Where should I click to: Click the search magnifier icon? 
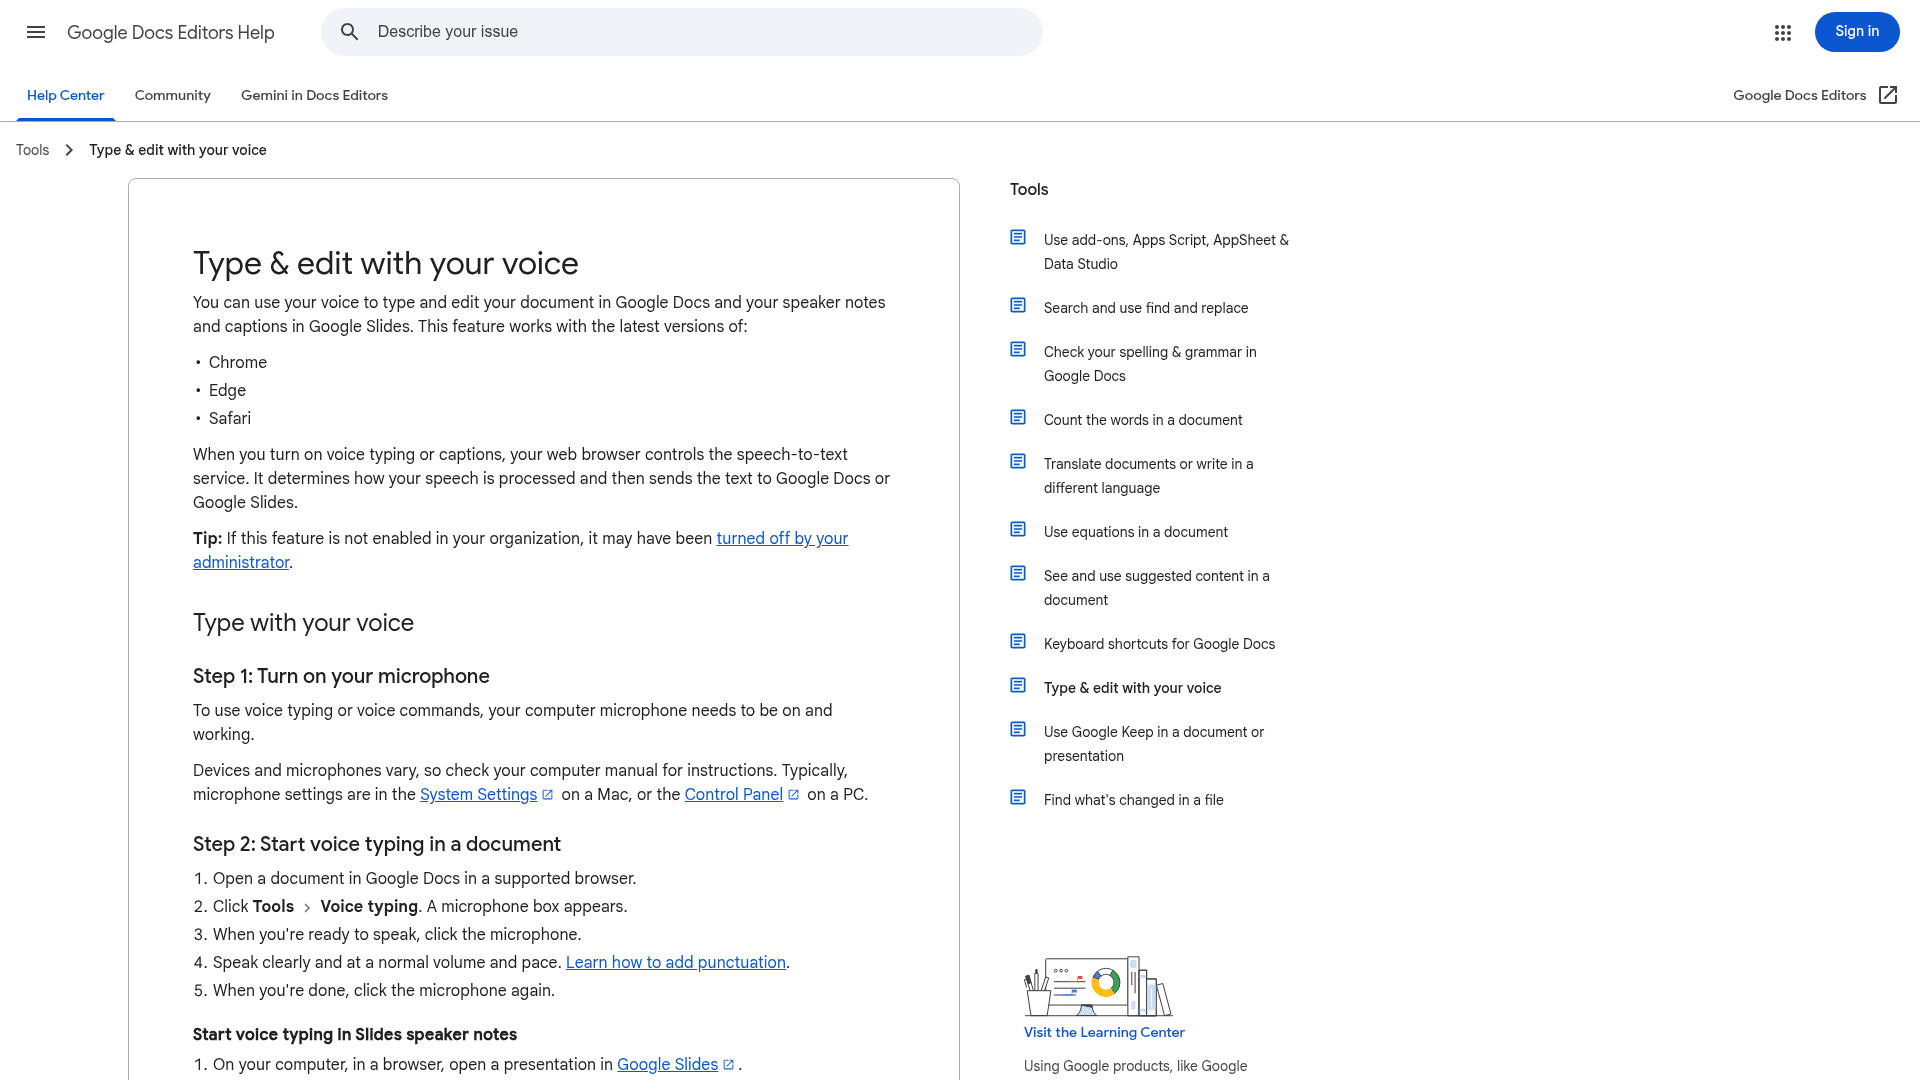coord(349,32)
